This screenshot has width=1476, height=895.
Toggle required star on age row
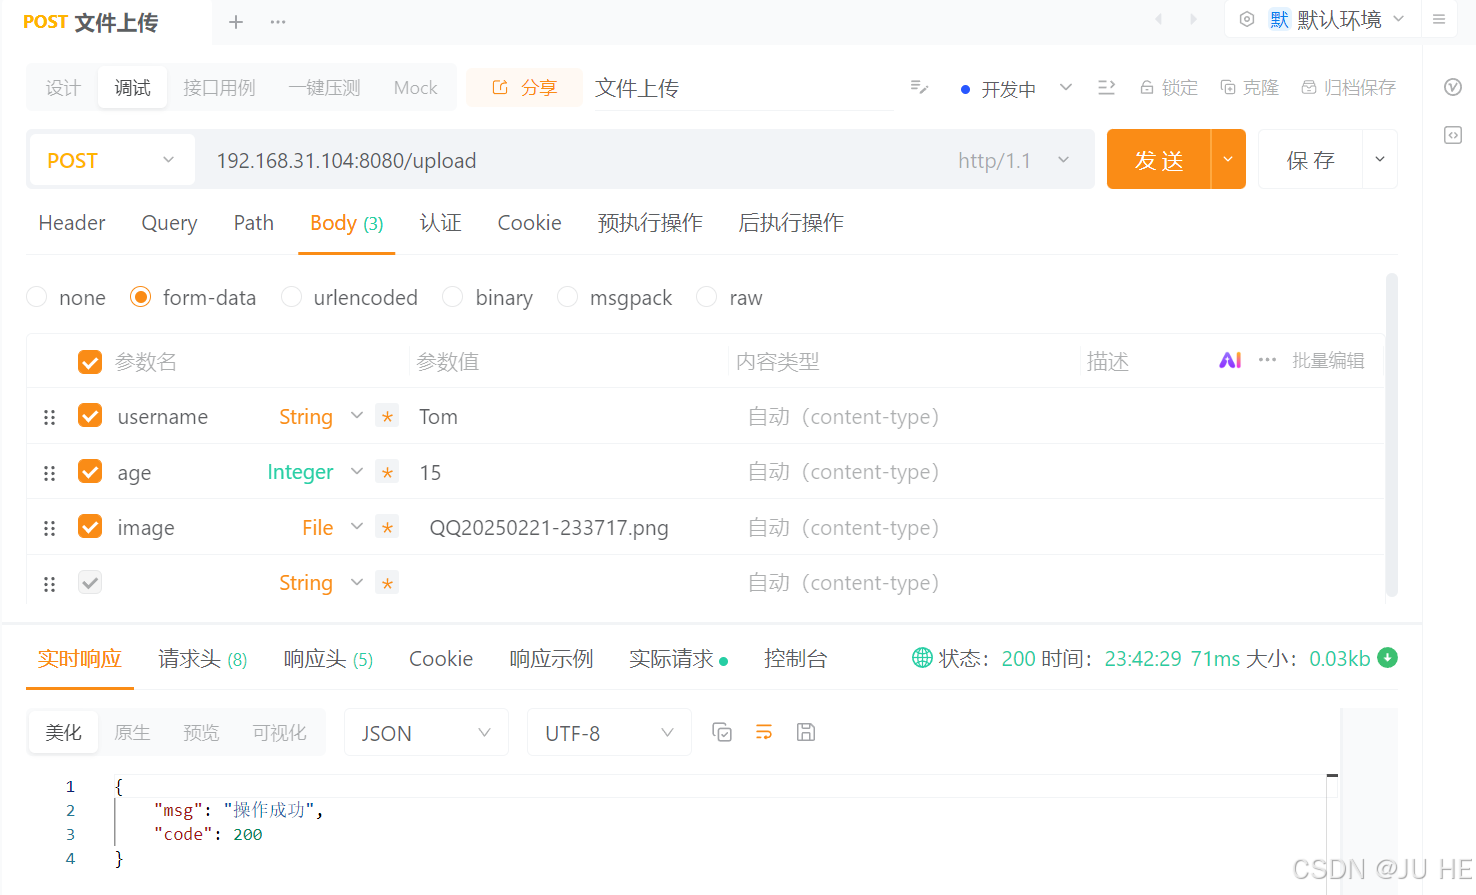(x=387, y=472)
